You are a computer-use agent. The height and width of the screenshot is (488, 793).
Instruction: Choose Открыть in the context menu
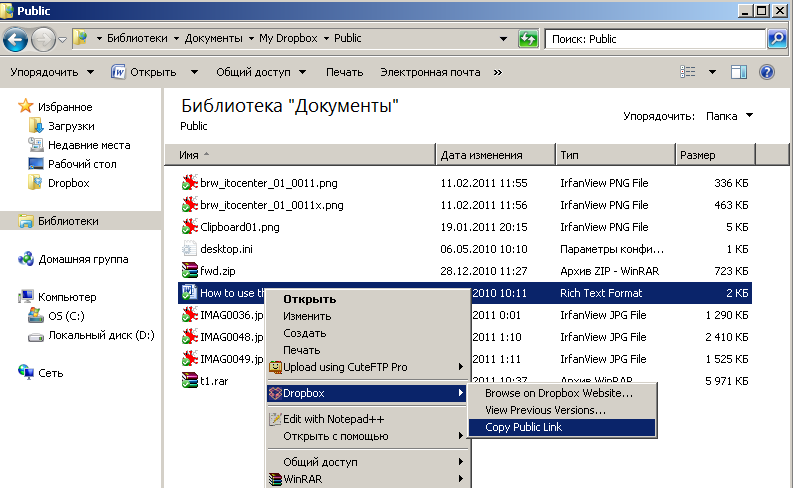[x=367, y=299]
